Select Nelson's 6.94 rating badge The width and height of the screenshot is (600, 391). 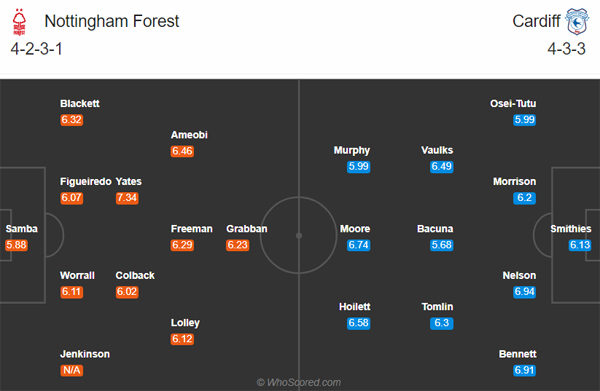pos(524,292)
